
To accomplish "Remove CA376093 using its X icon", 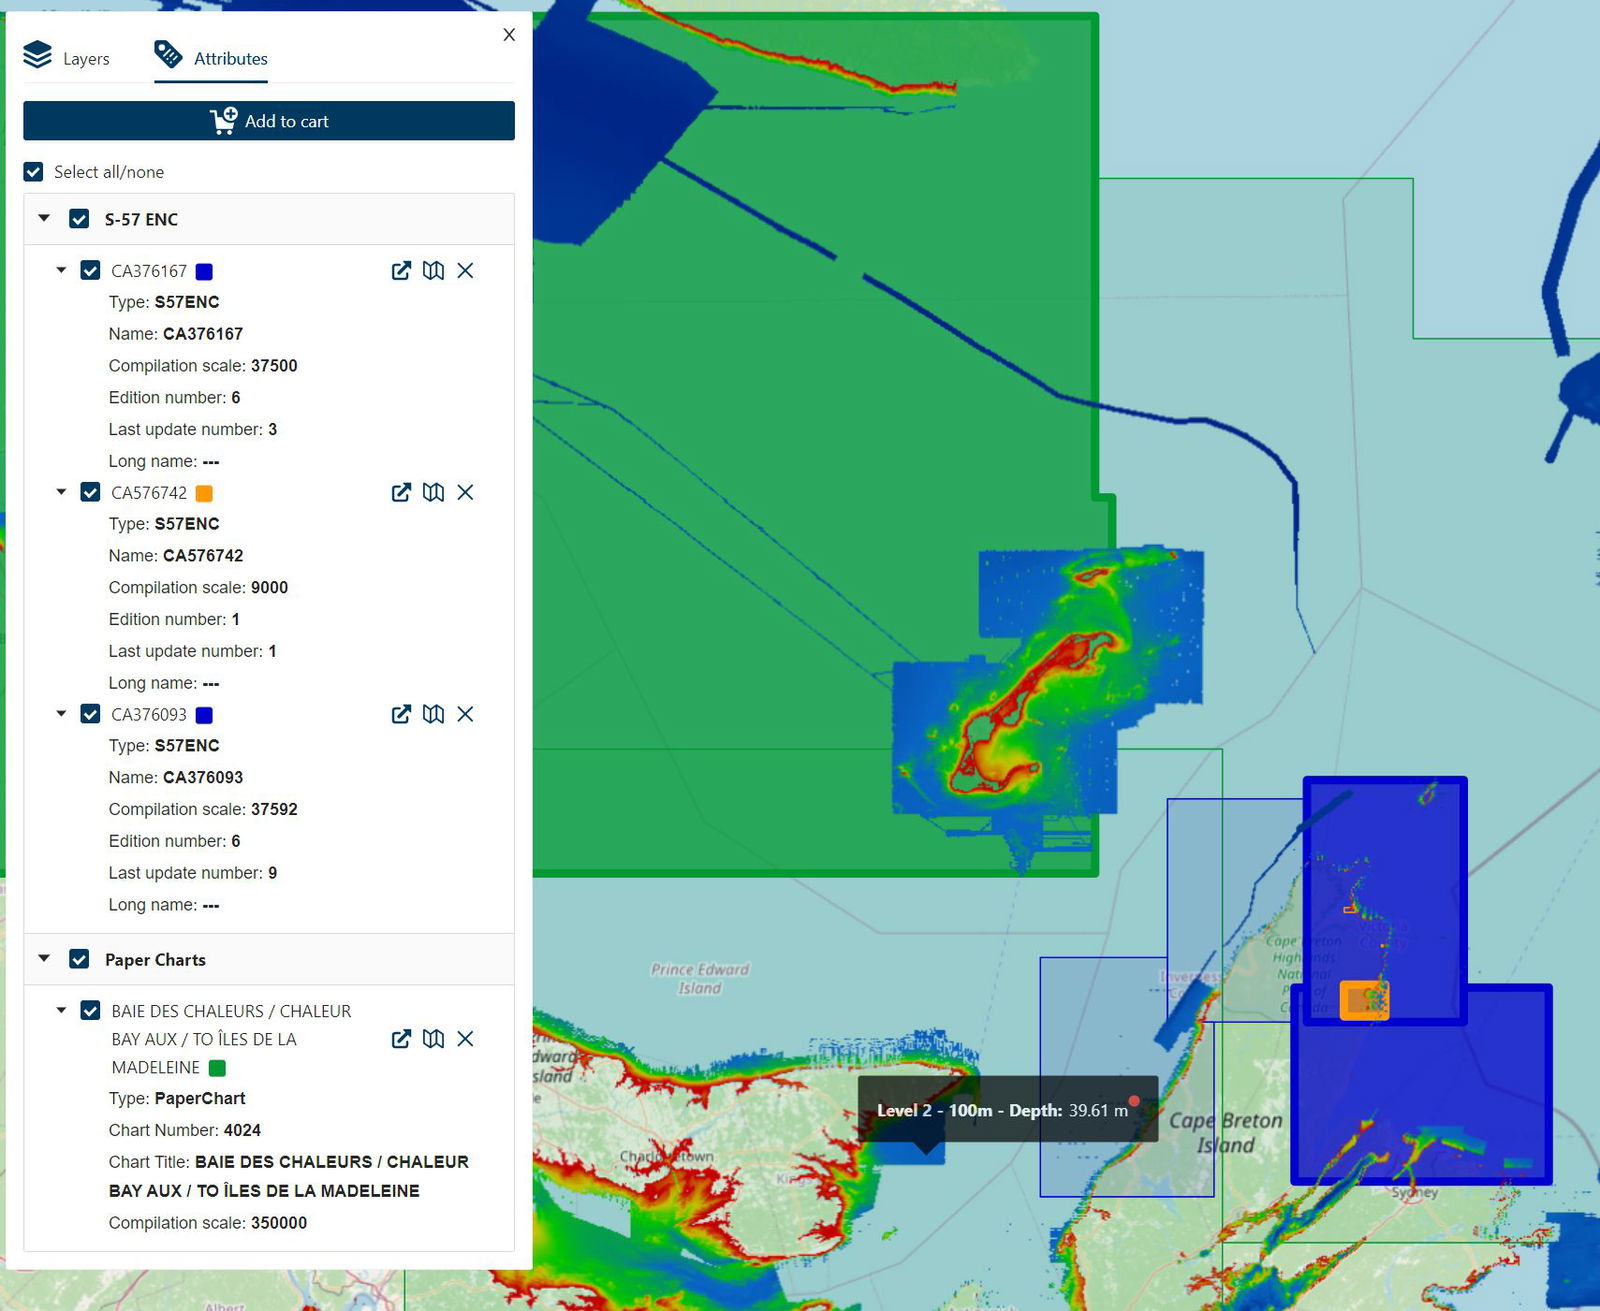I will (466, 714).
